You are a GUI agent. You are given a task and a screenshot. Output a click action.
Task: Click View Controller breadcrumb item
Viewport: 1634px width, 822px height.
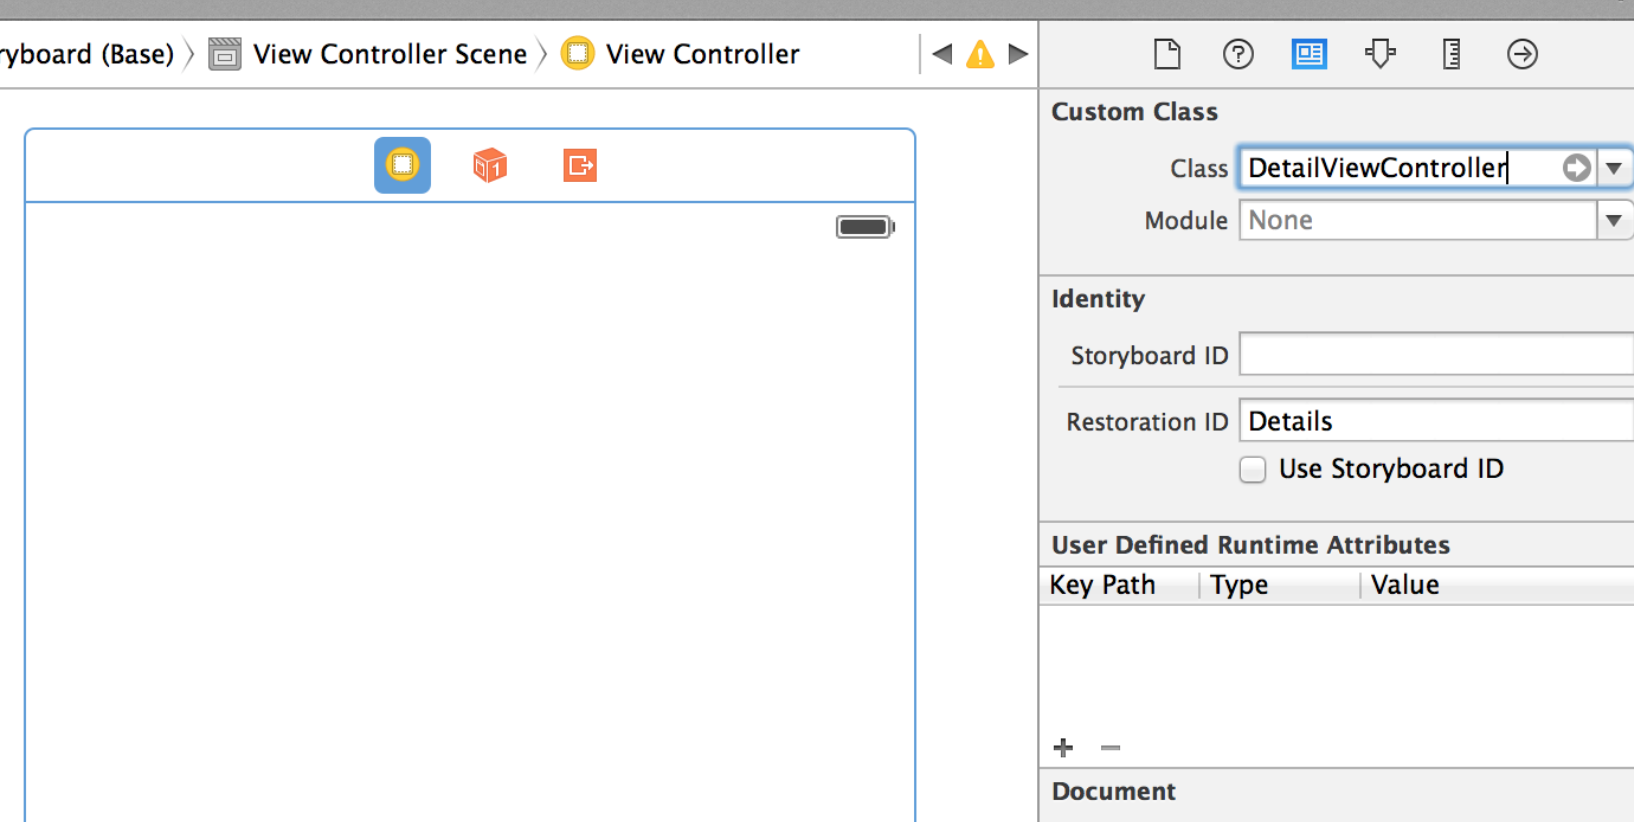[702, 54]
